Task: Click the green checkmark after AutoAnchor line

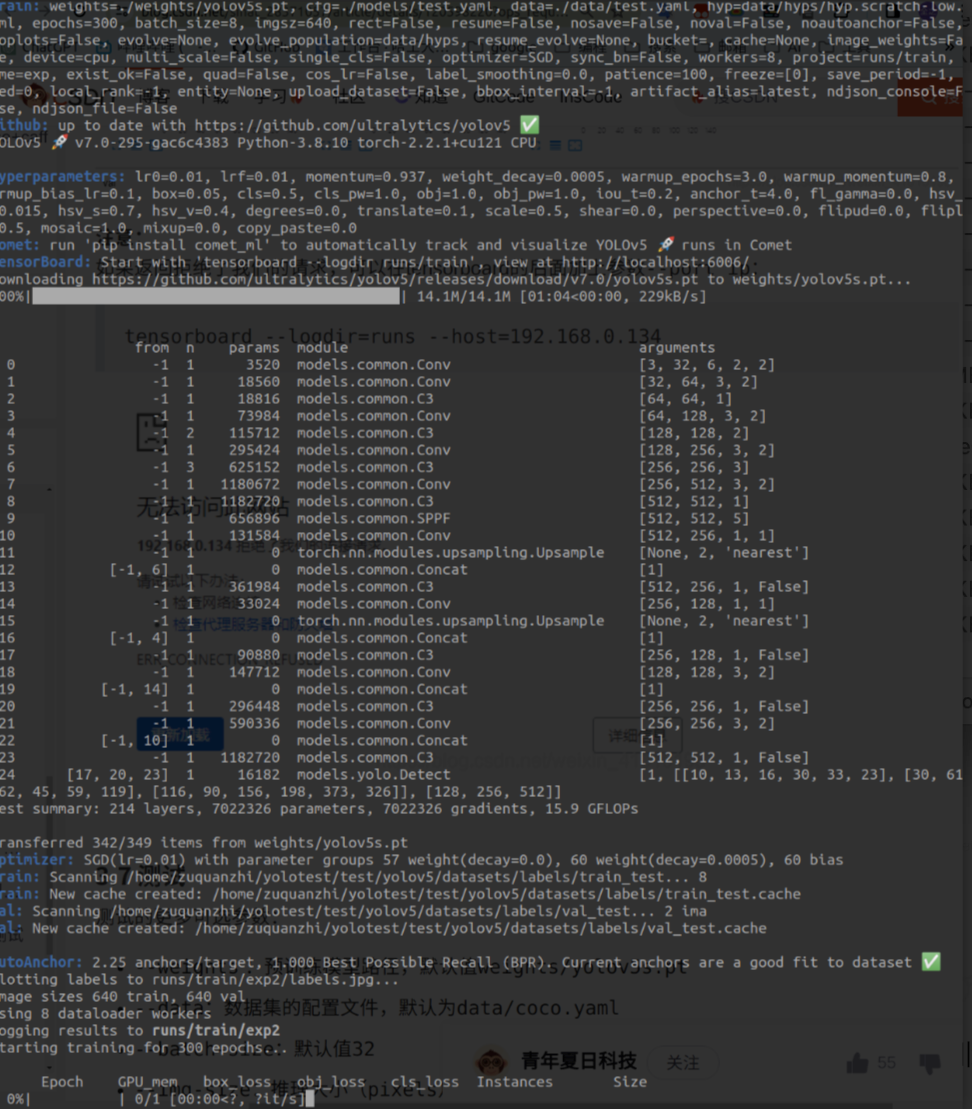Action: click(931, 962)
